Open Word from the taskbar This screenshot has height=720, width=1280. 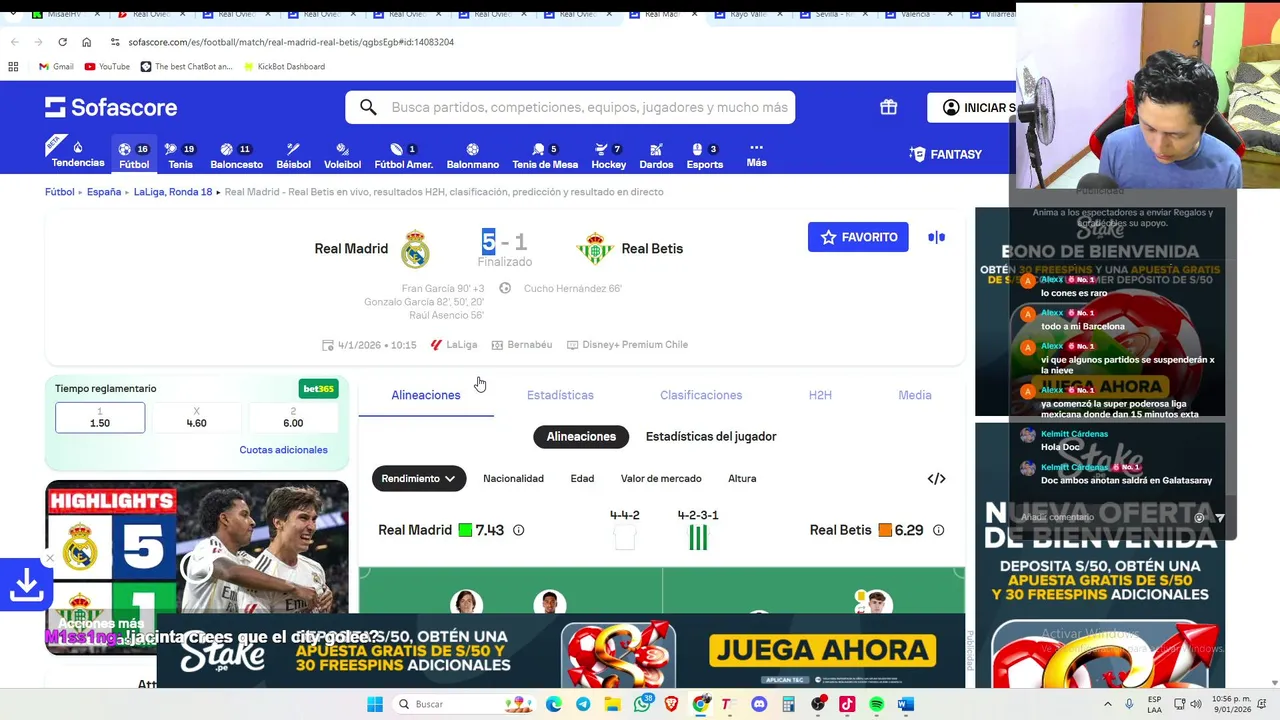click(906, 704)
